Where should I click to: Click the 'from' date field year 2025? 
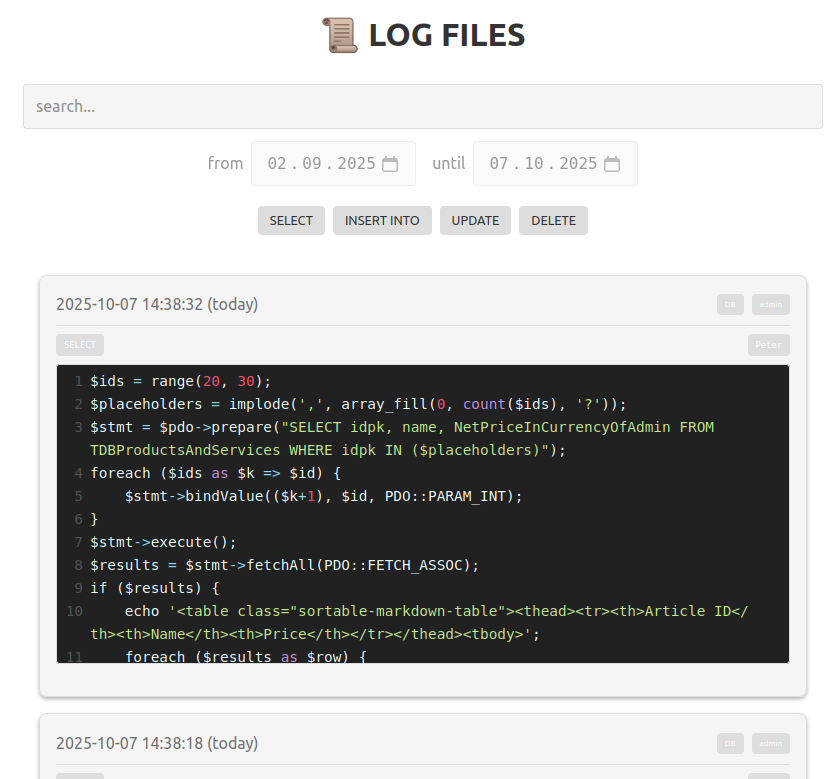[x=356, y=164]
